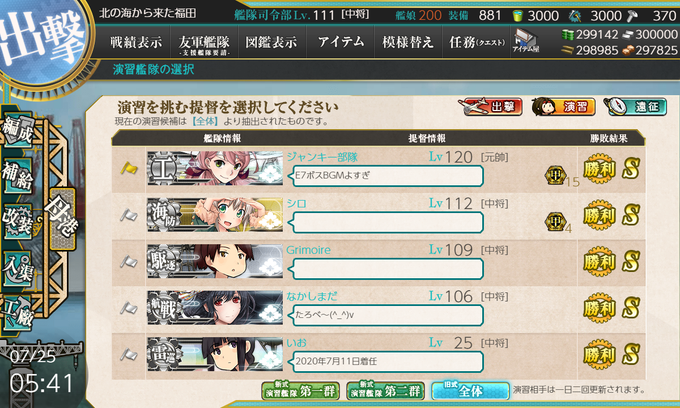Viewport: 680px width, 408px height.
Task: Select なかしまだ fleet banner thumbnail
Action: pos(215,308)
